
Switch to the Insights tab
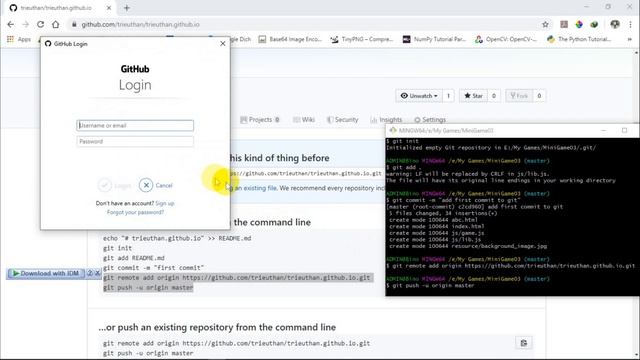click(x=386, y=120)
